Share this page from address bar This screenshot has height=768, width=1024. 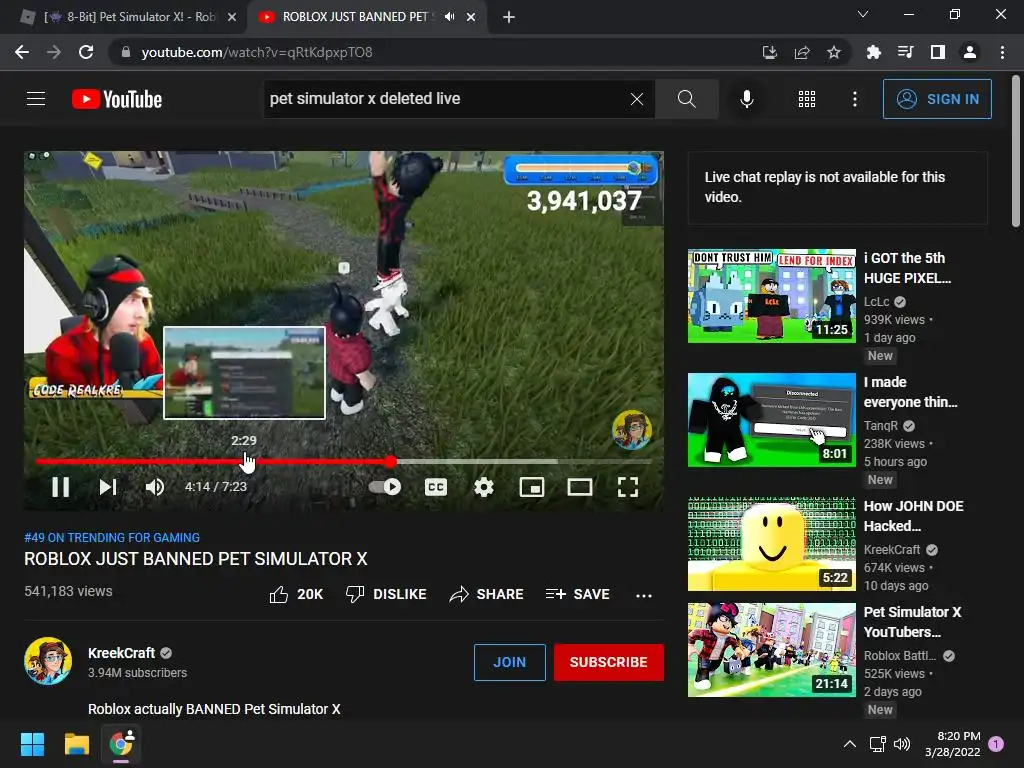click(x=802, y=52)
